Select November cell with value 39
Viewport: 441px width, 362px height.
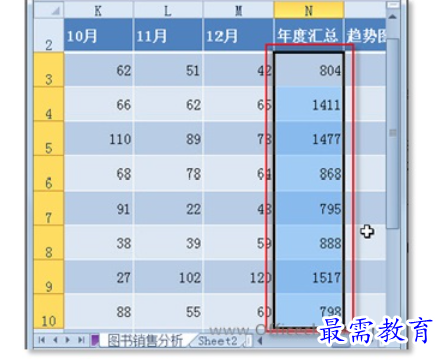[x=168, y=242]
